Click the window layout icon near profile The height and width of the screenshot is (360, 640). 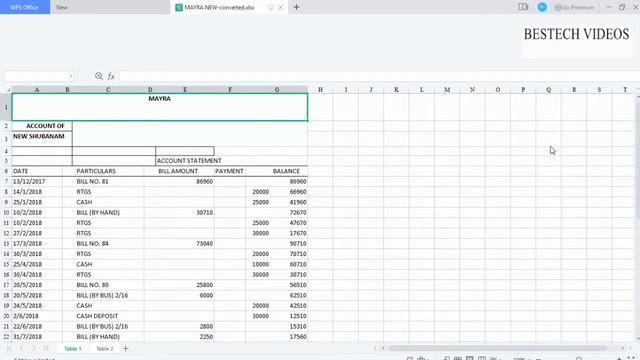click(523, 7)
